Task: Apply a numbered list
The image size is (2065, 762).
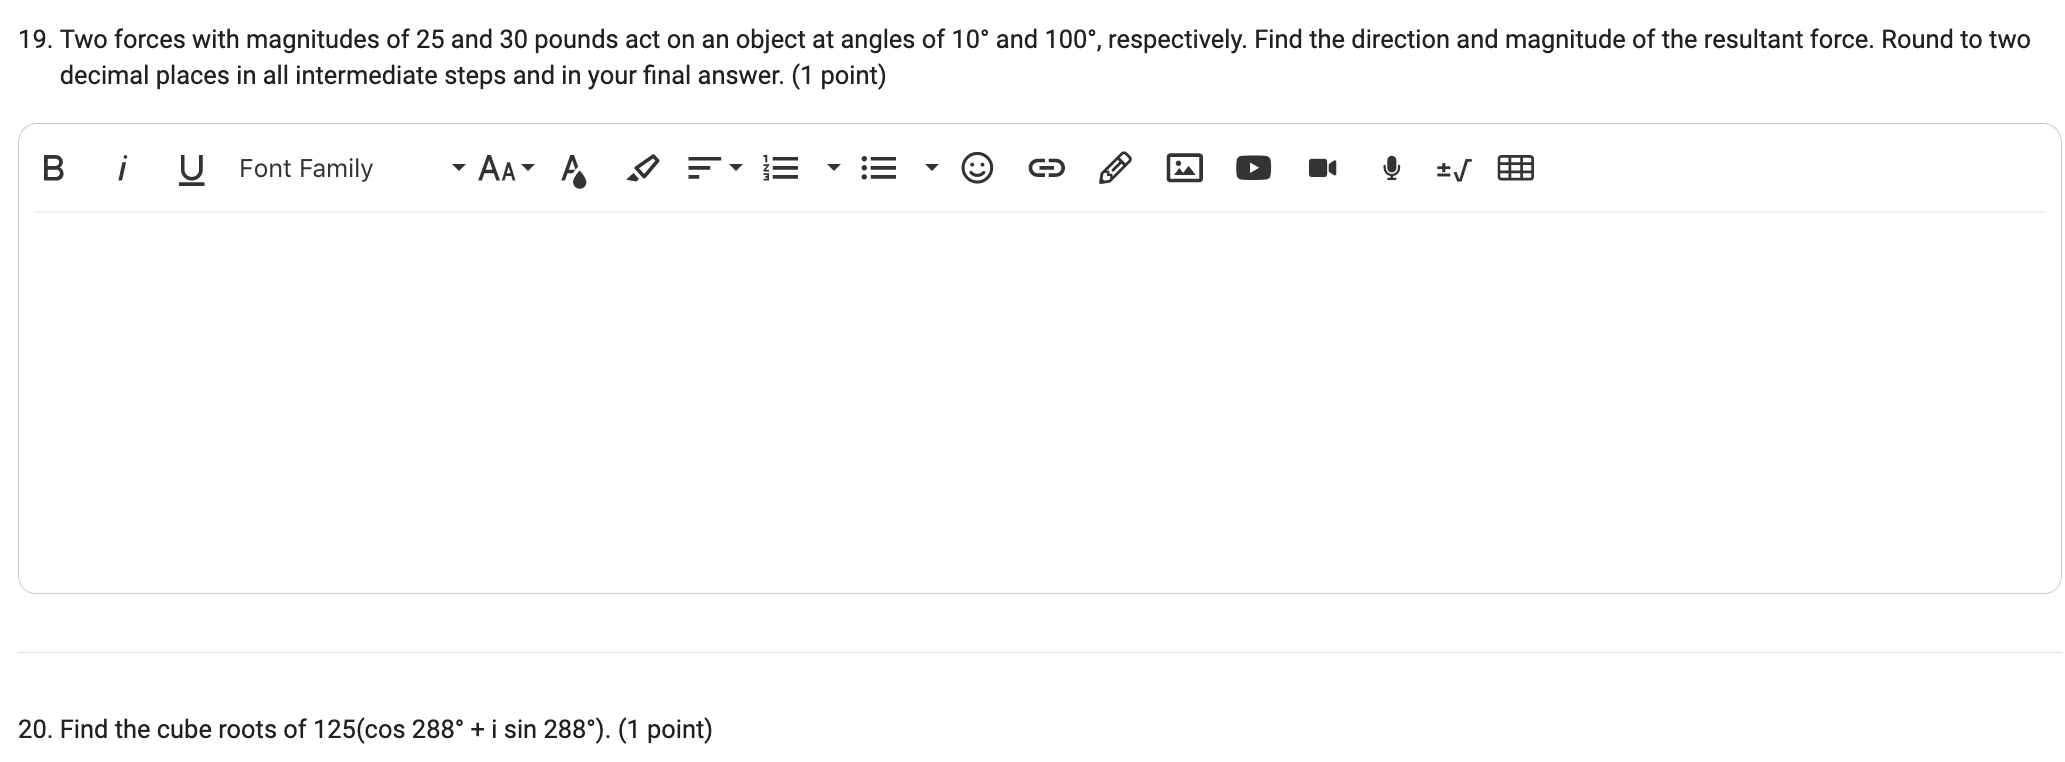Action: pos(781,168)
